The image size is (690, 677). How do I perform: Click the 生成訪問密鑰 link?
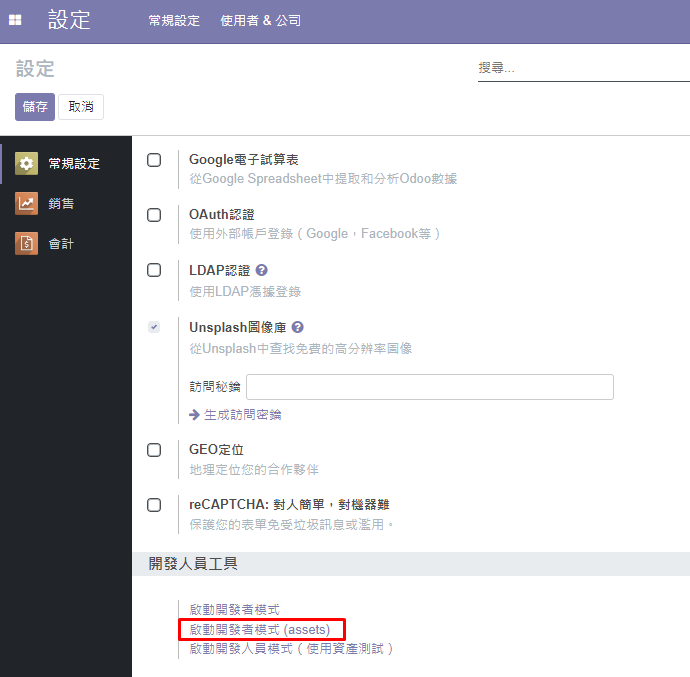[242, 415]
